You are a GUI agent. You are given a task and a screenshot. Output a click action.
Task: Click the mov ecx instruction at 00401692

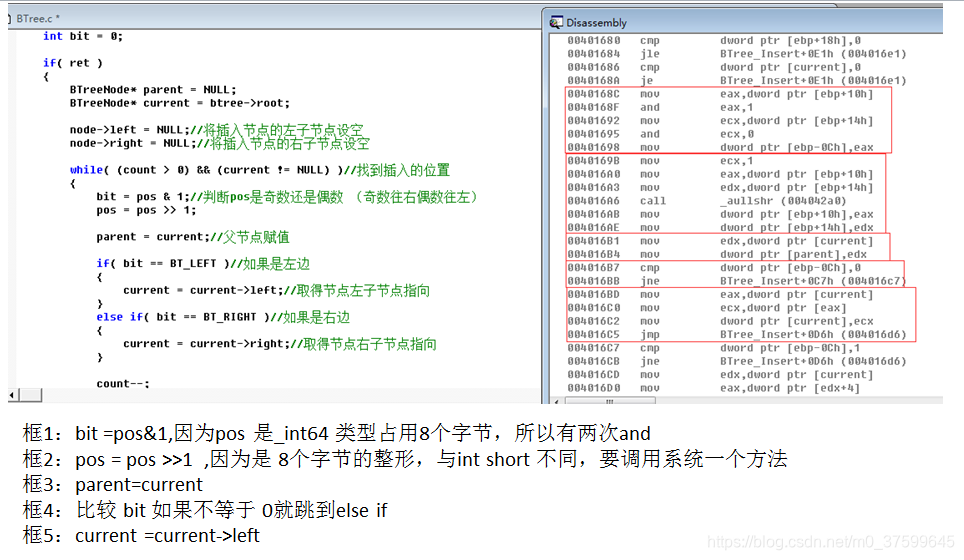pos(720,121)
